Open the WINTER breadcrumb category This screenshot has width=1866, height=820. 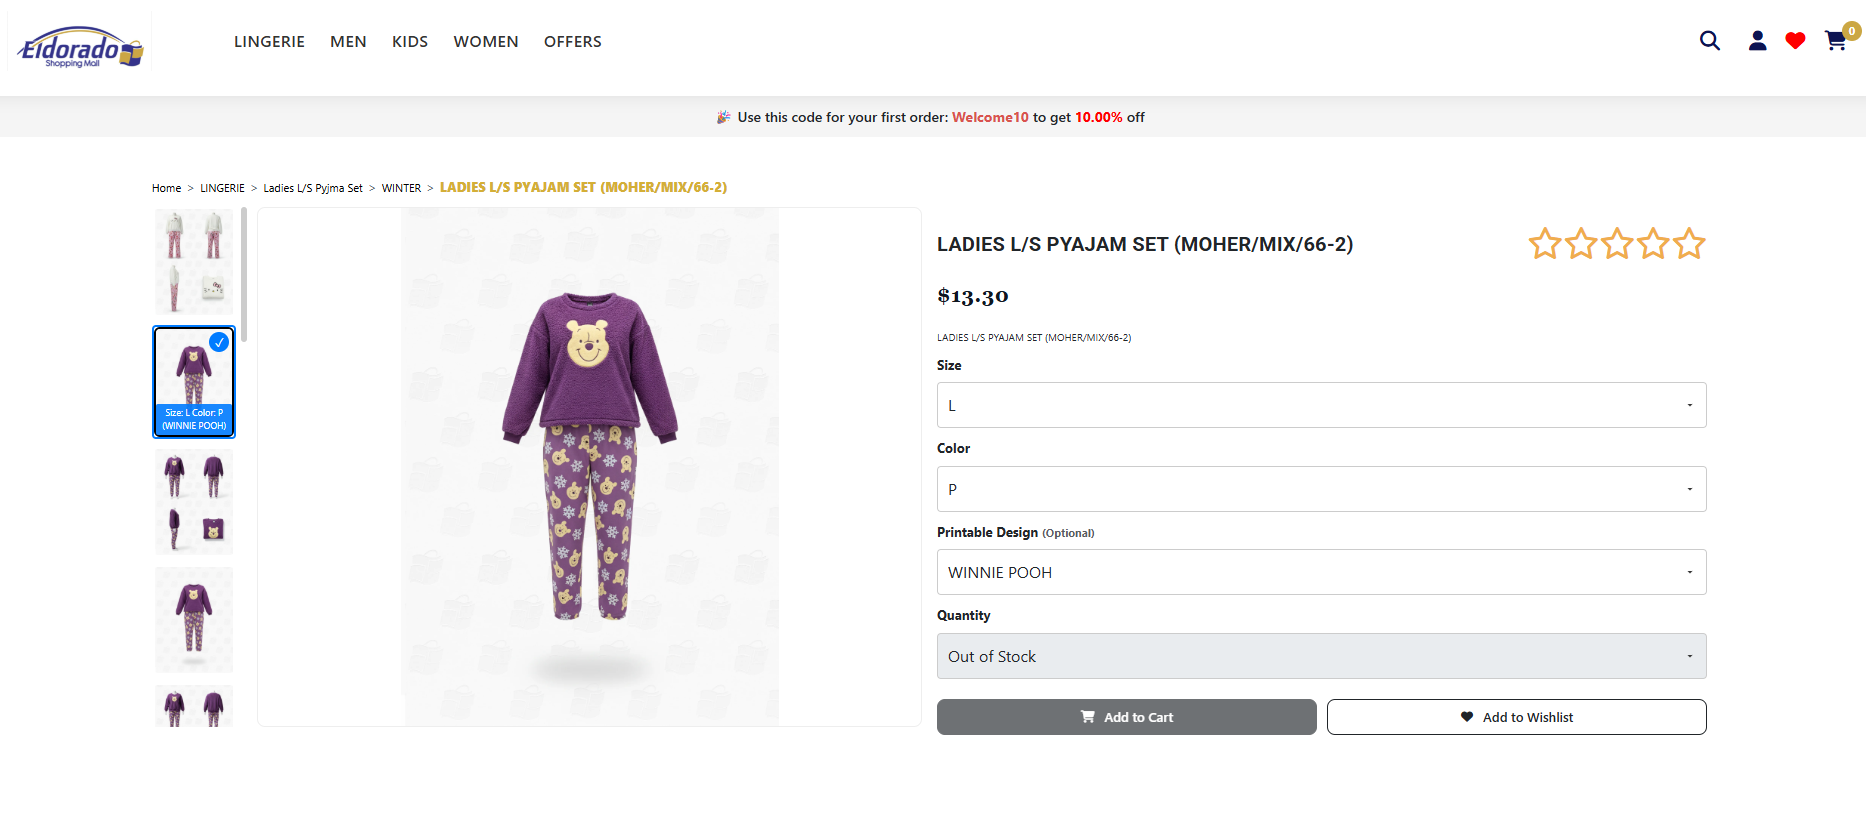click(401, 187)
